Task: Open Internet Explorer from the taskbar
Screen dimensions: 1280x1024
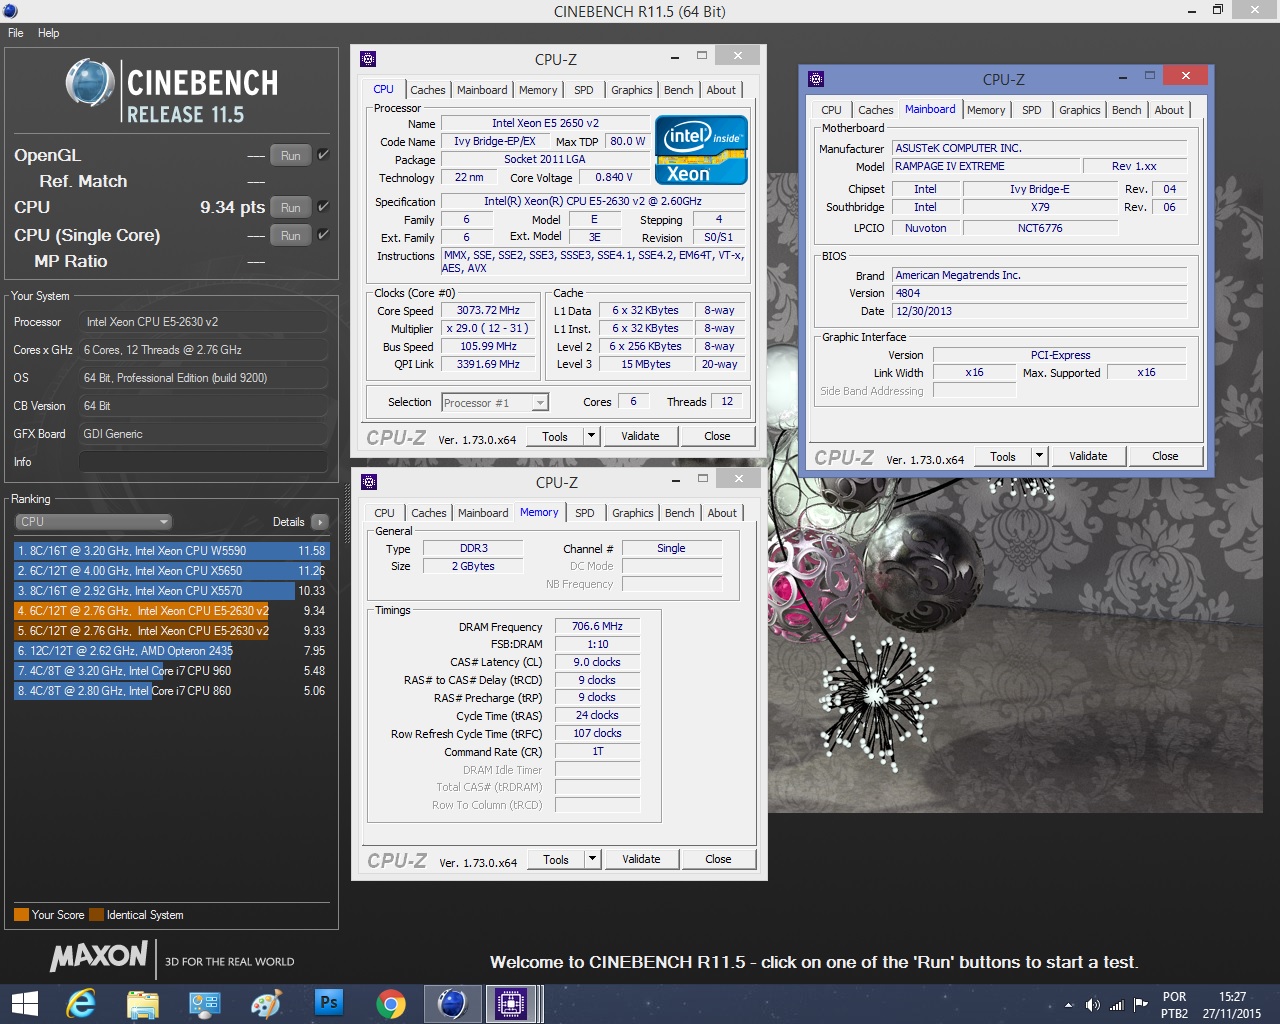Action: pos(80,1003)
